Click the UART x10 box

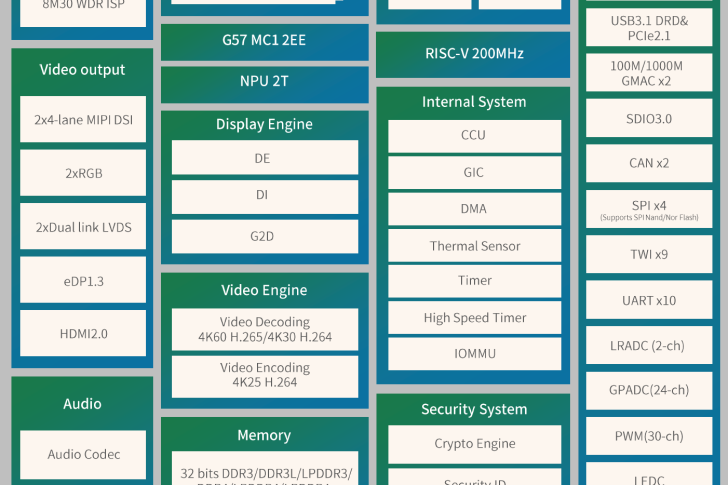(649, 300)
